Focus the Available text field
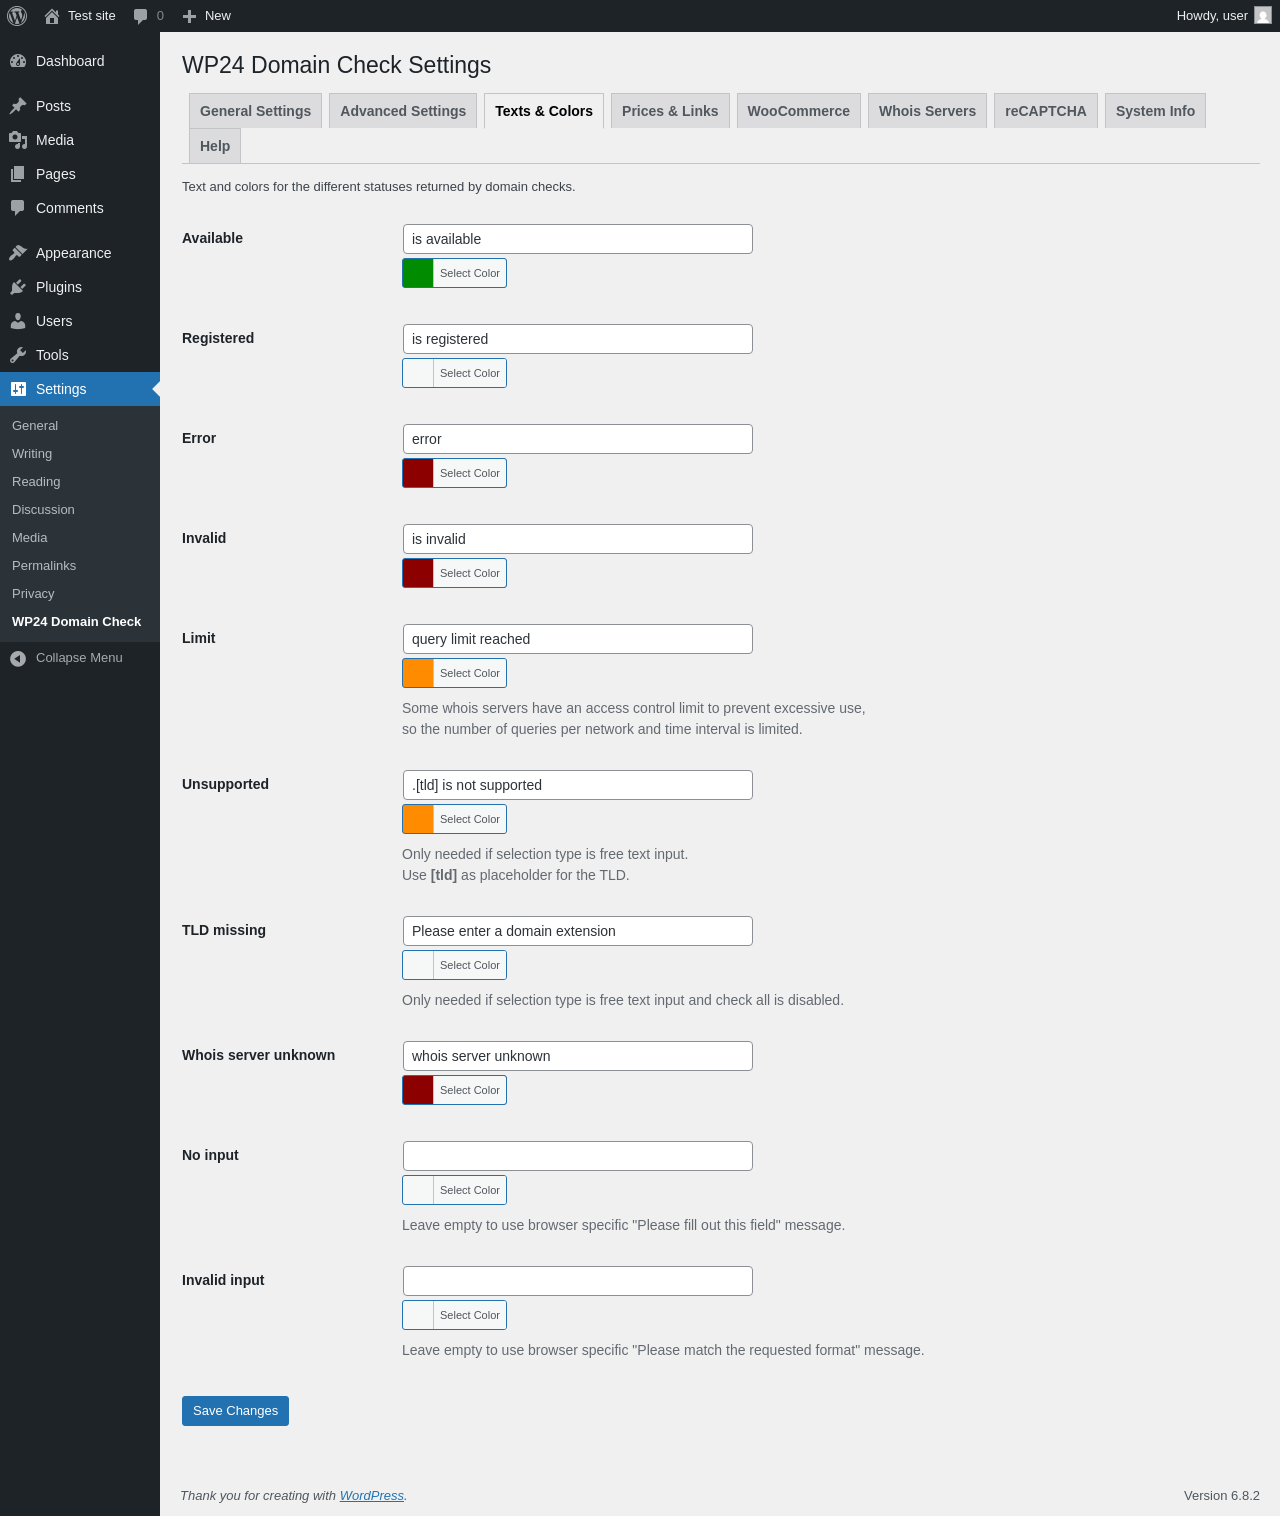 coord(577,239)
